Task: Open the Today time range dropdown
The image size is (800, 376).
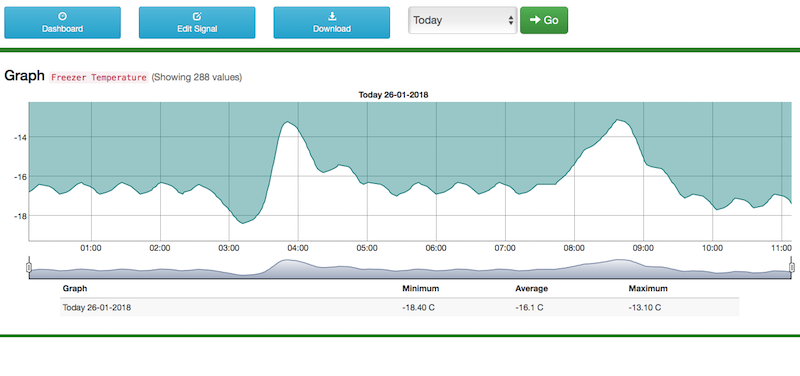Action: (x=463, y=20)
